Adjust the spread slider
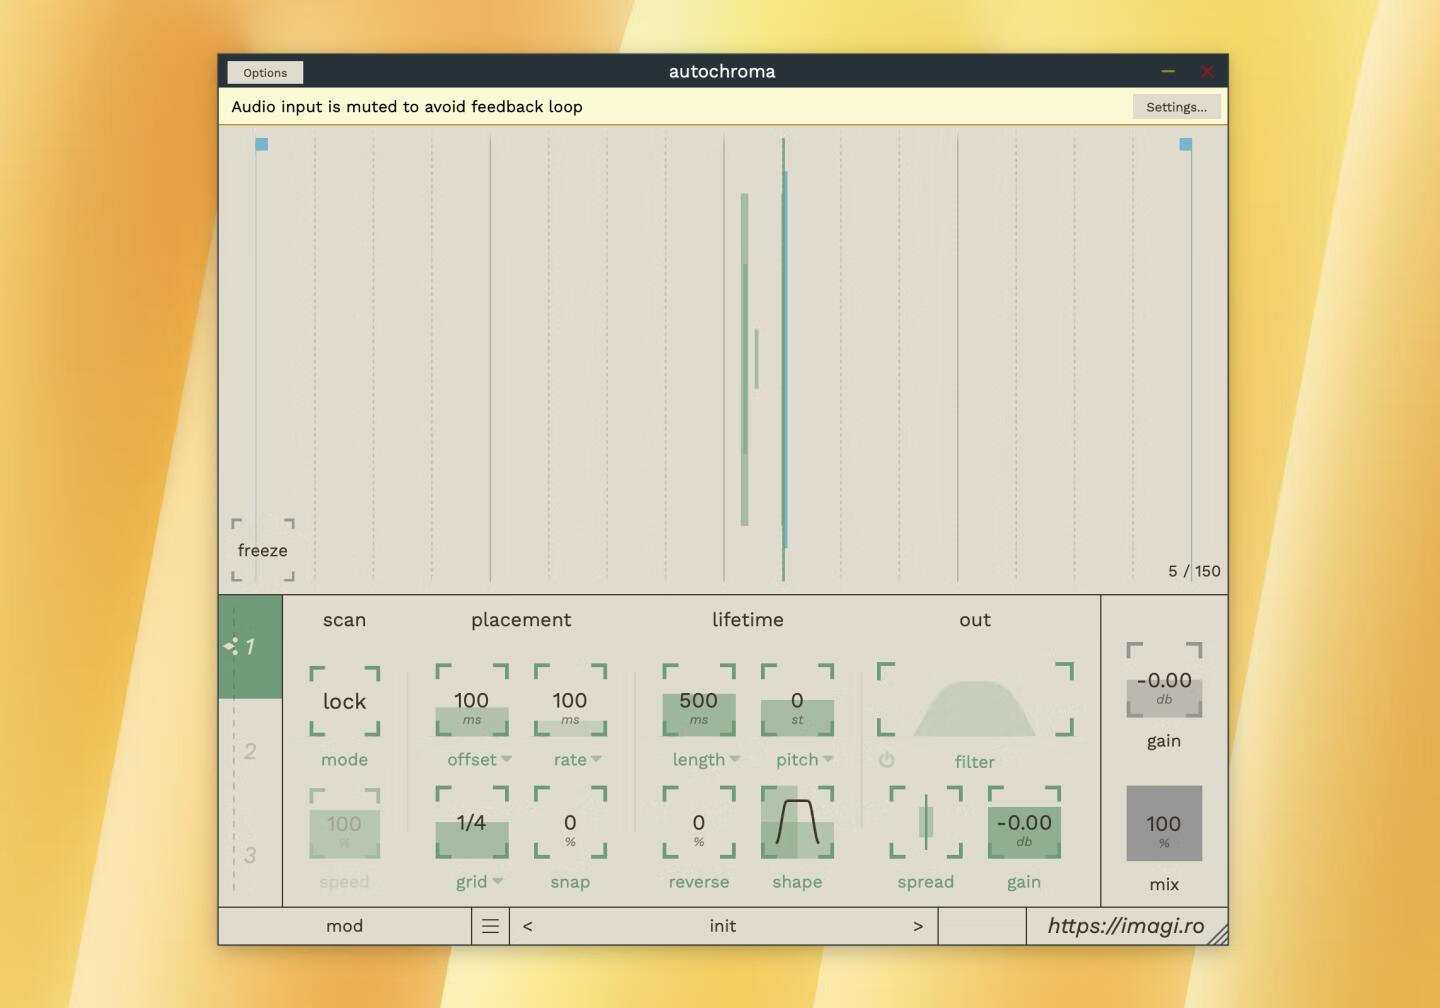This screenshot has height=1008, width=1440. [x=924, y=823]
